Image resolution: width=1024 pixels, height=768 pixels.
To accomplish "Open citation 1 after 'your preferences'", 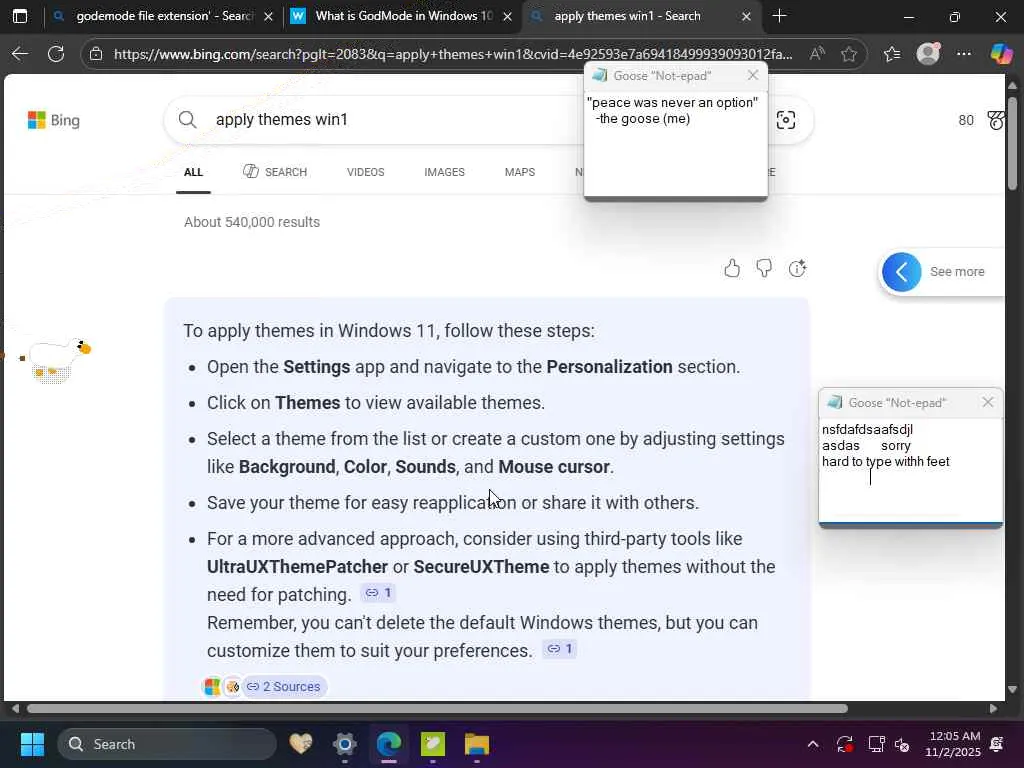I will click(x=560, y=648).
